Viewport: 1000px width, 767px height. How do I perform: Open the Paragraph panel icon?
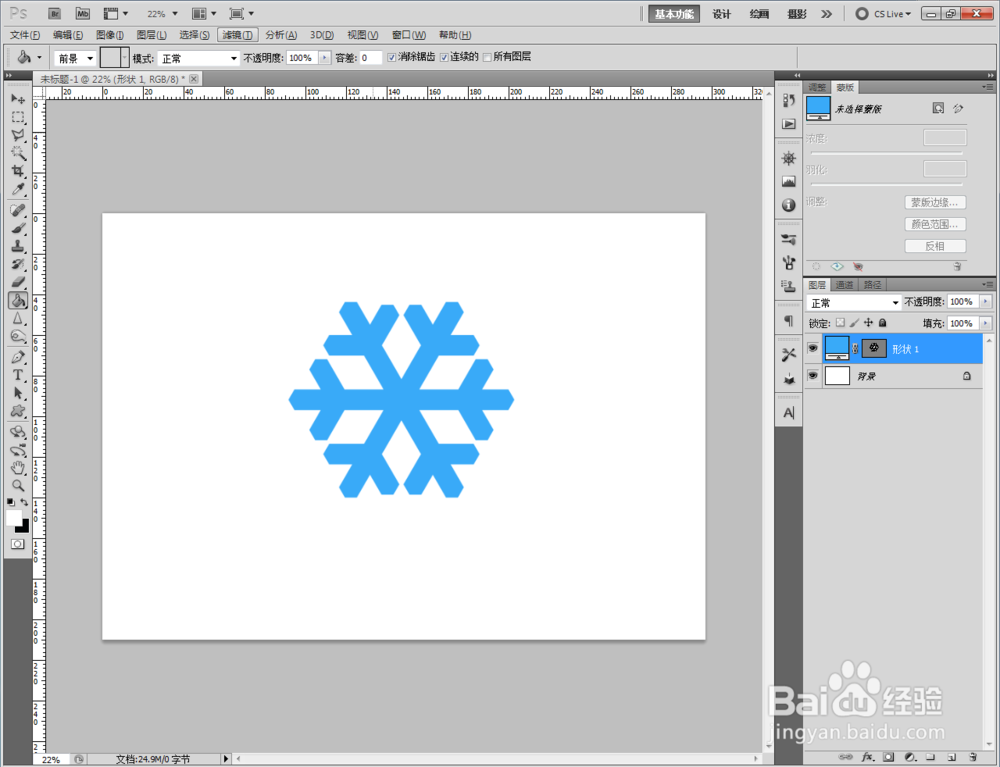point(789,321)
